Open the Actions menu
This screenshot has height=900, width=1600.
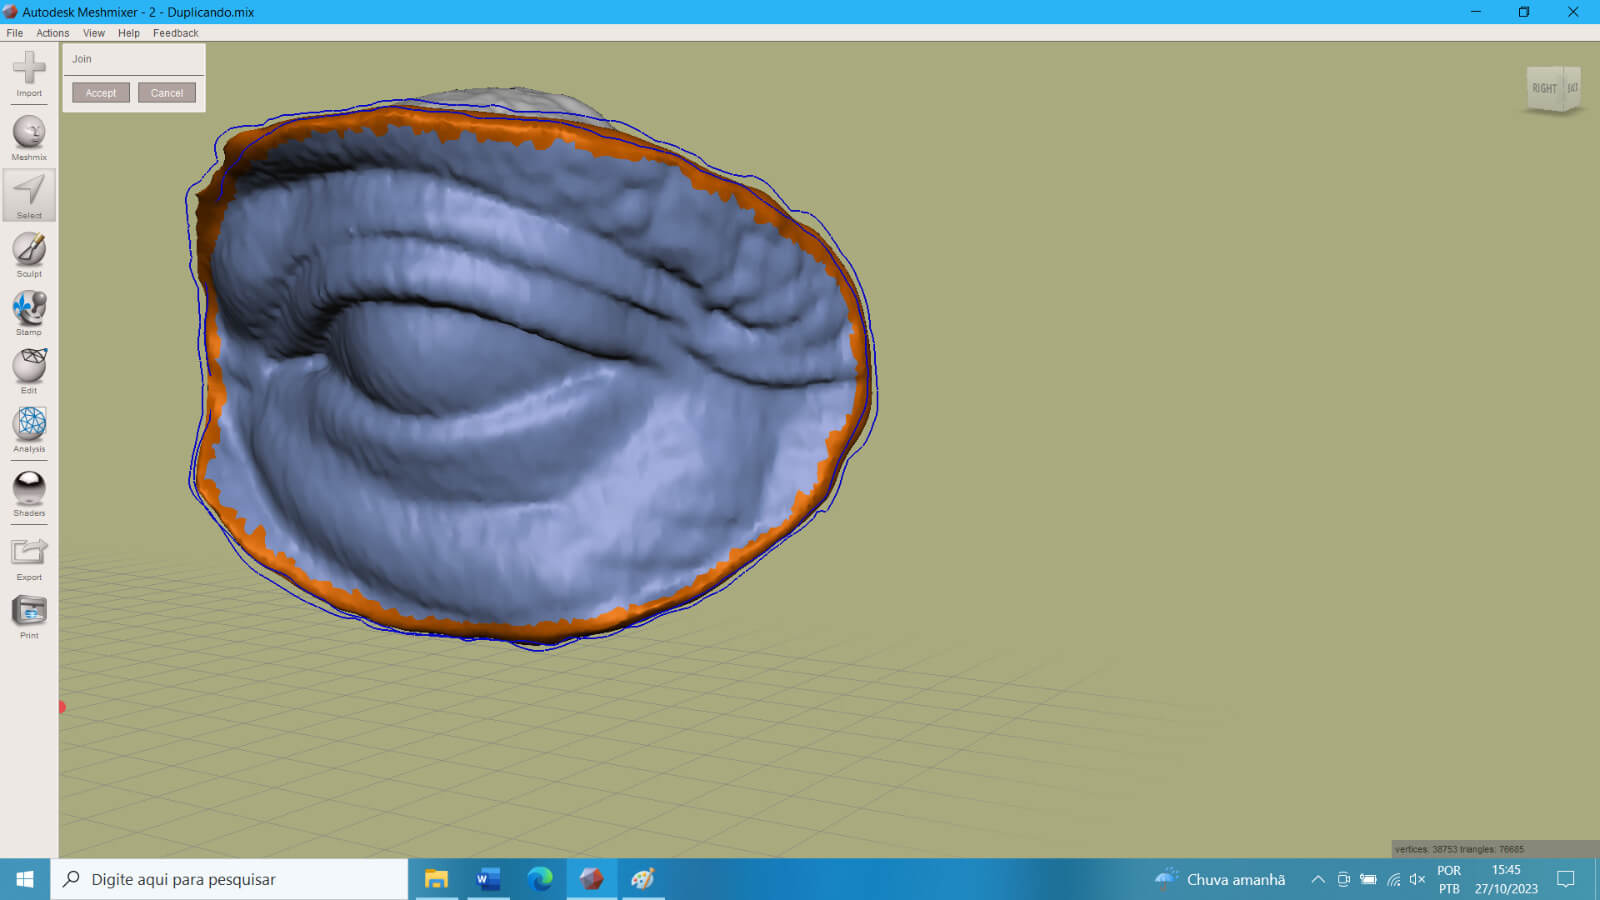click(53, 33)
